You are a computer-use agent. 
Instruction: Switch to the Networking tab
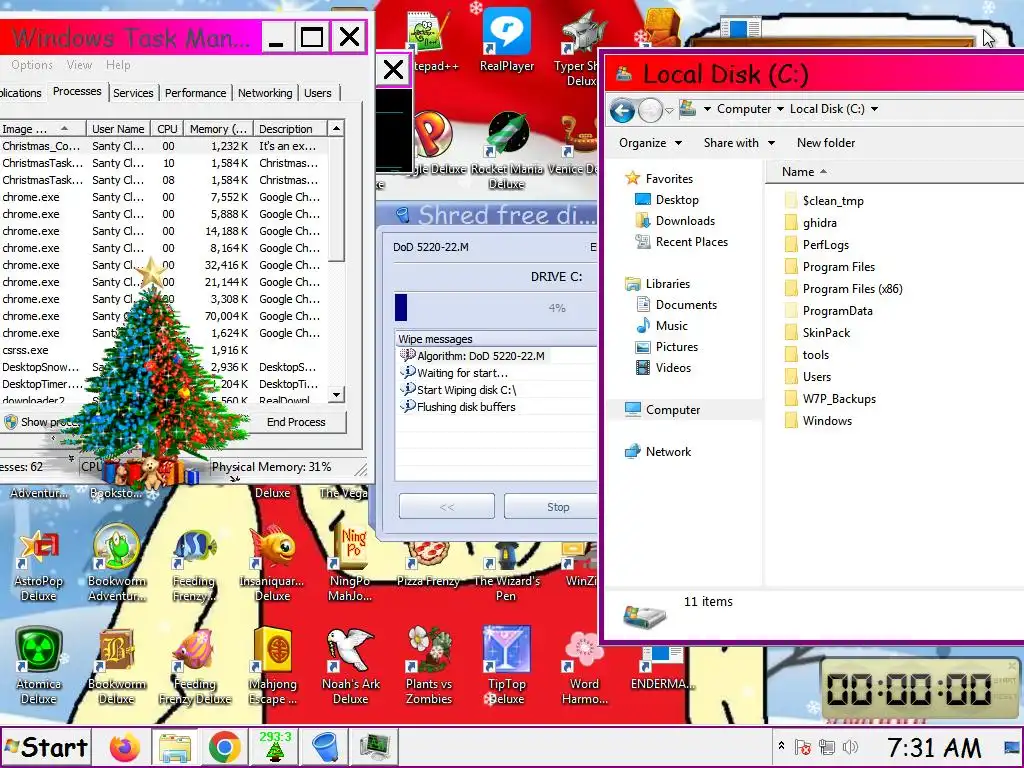click(x=265, y=93)
